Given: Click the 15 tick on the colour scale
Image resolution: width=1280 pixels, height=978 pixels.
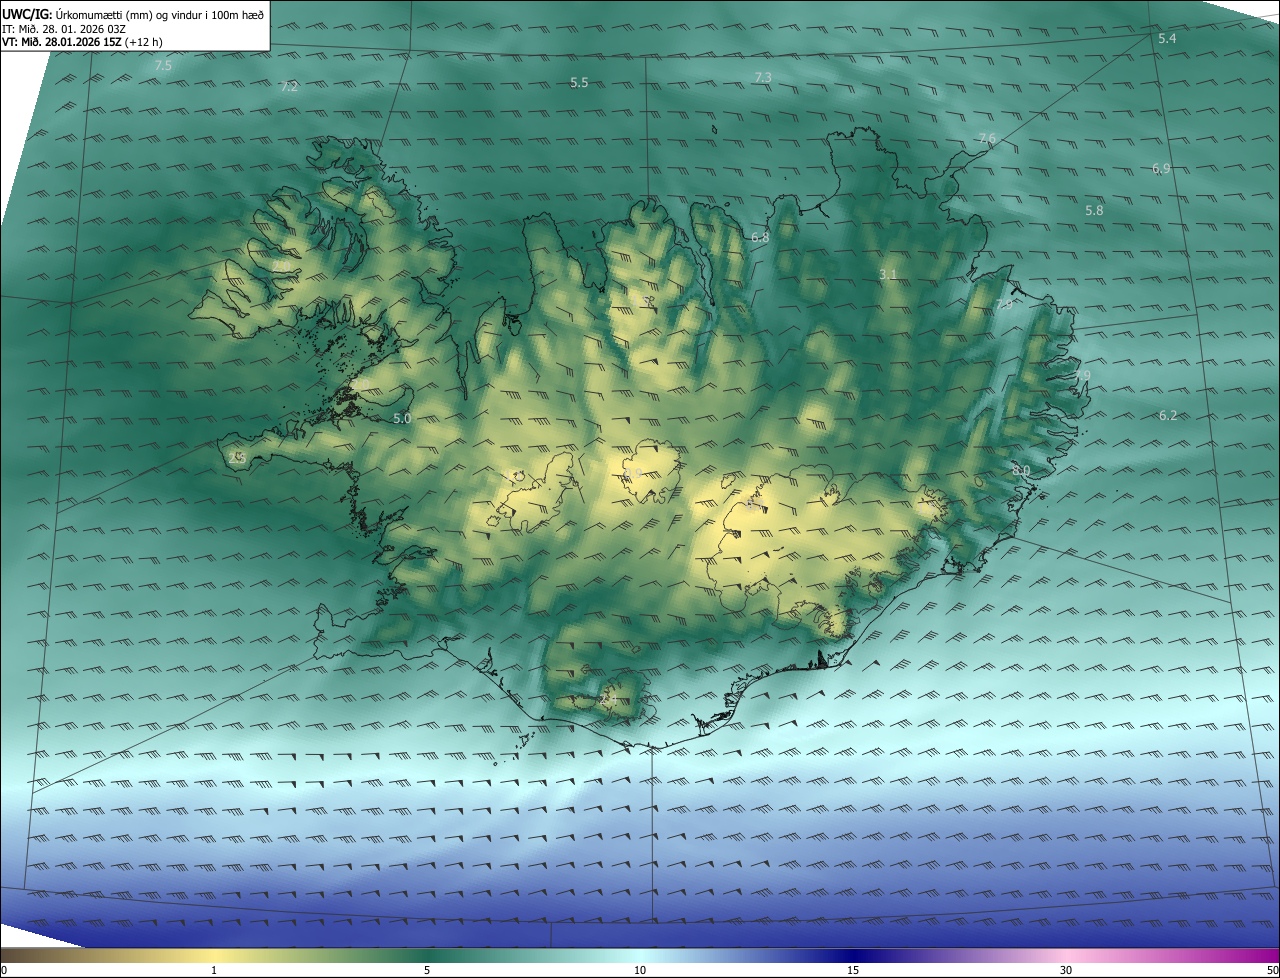Looking at the screenshot, I should pyautogui.click(x=853, y=970).
